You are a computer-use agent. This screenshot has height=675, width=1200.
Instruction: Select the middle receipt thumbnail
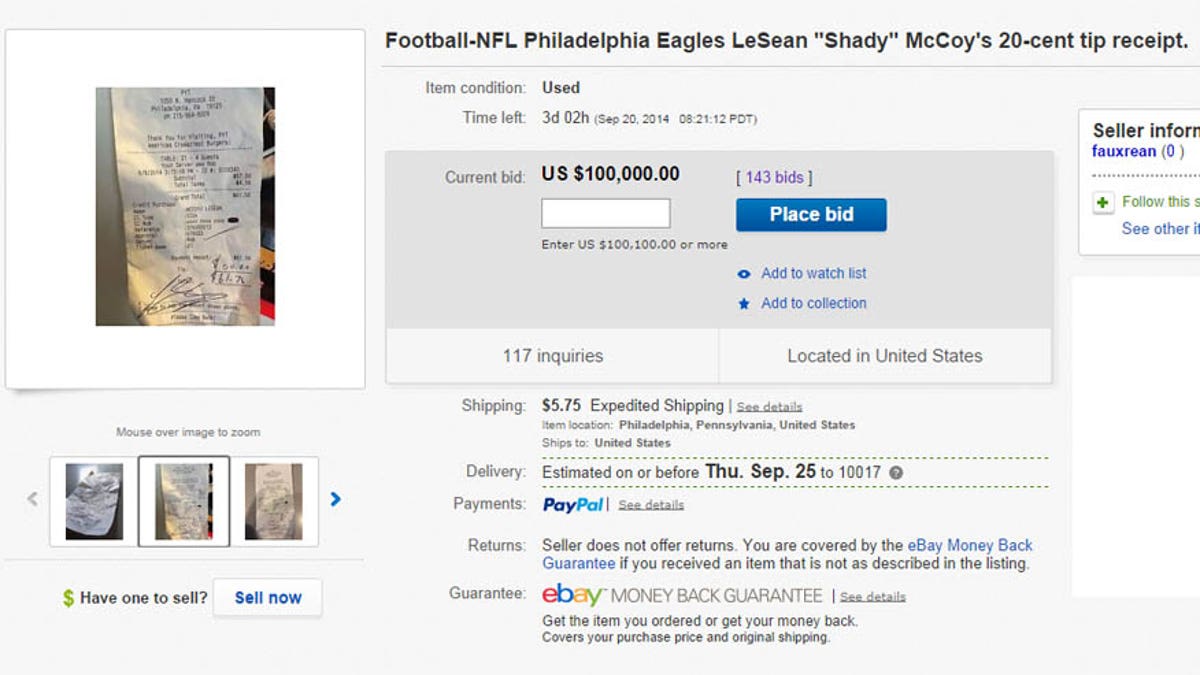(x=184, y=501)
